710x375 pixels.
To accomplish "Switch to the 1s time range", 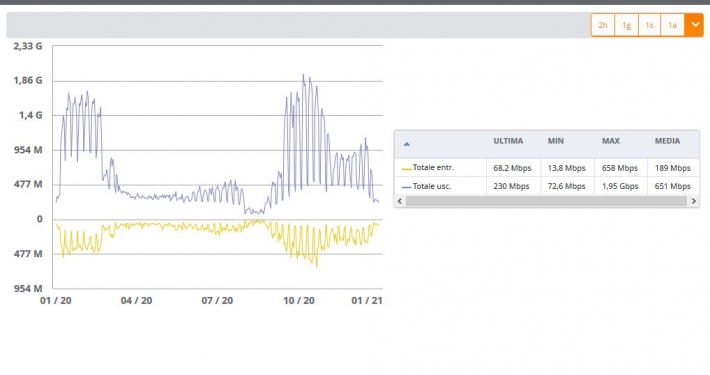I will (649, 25).
